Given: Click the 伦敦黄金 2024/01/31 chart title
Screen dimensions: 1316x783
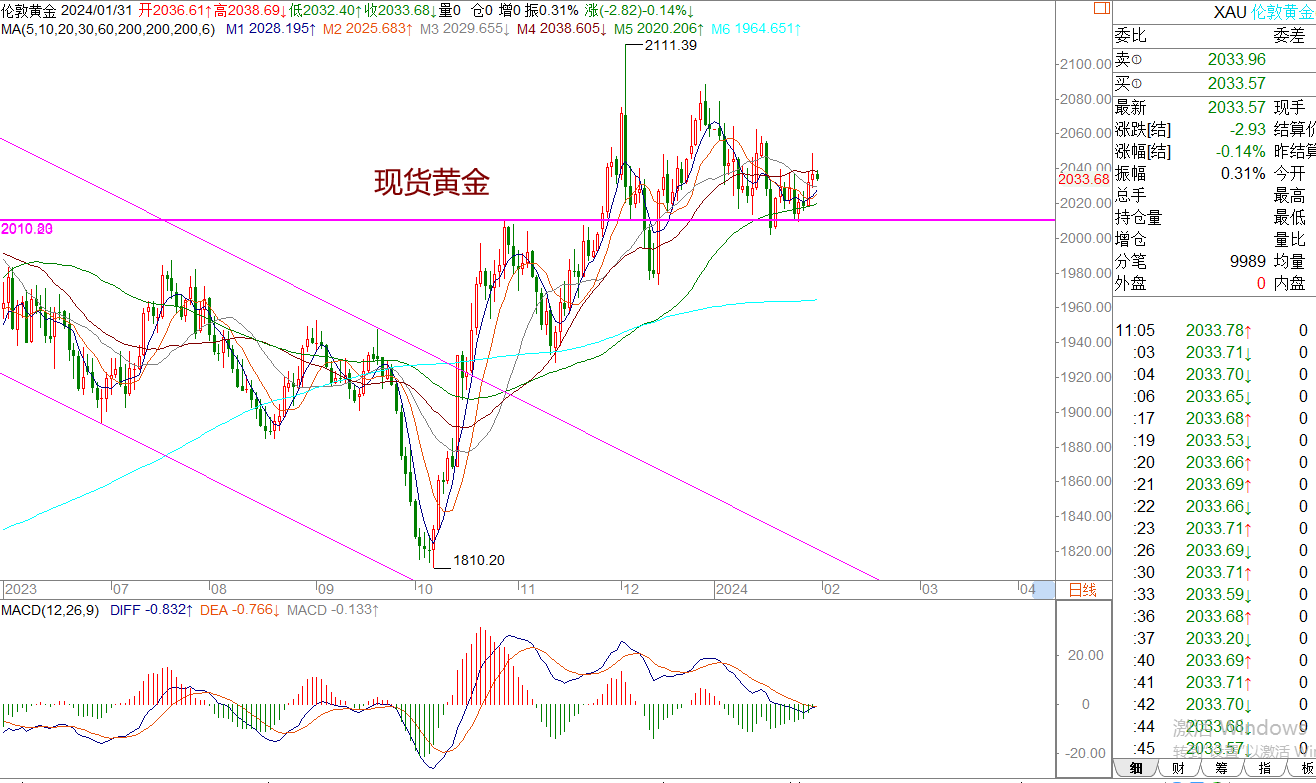Looking at the screenshot, I should [66, 10].
